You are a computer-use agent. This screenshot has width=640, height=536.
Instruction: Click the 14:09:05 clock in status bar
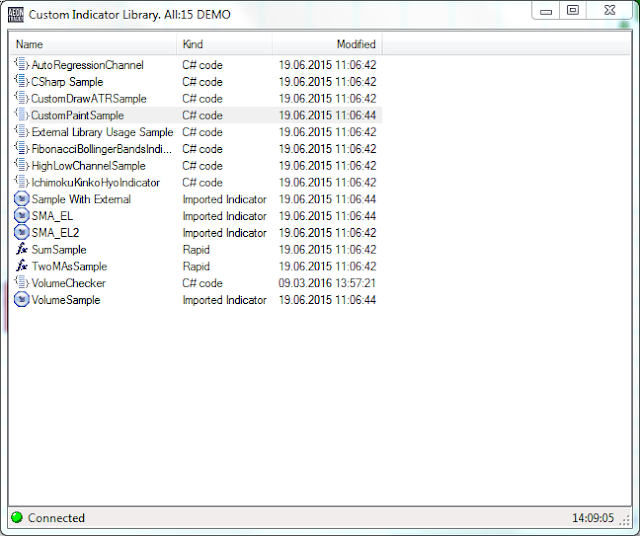(x=593, y=518)
